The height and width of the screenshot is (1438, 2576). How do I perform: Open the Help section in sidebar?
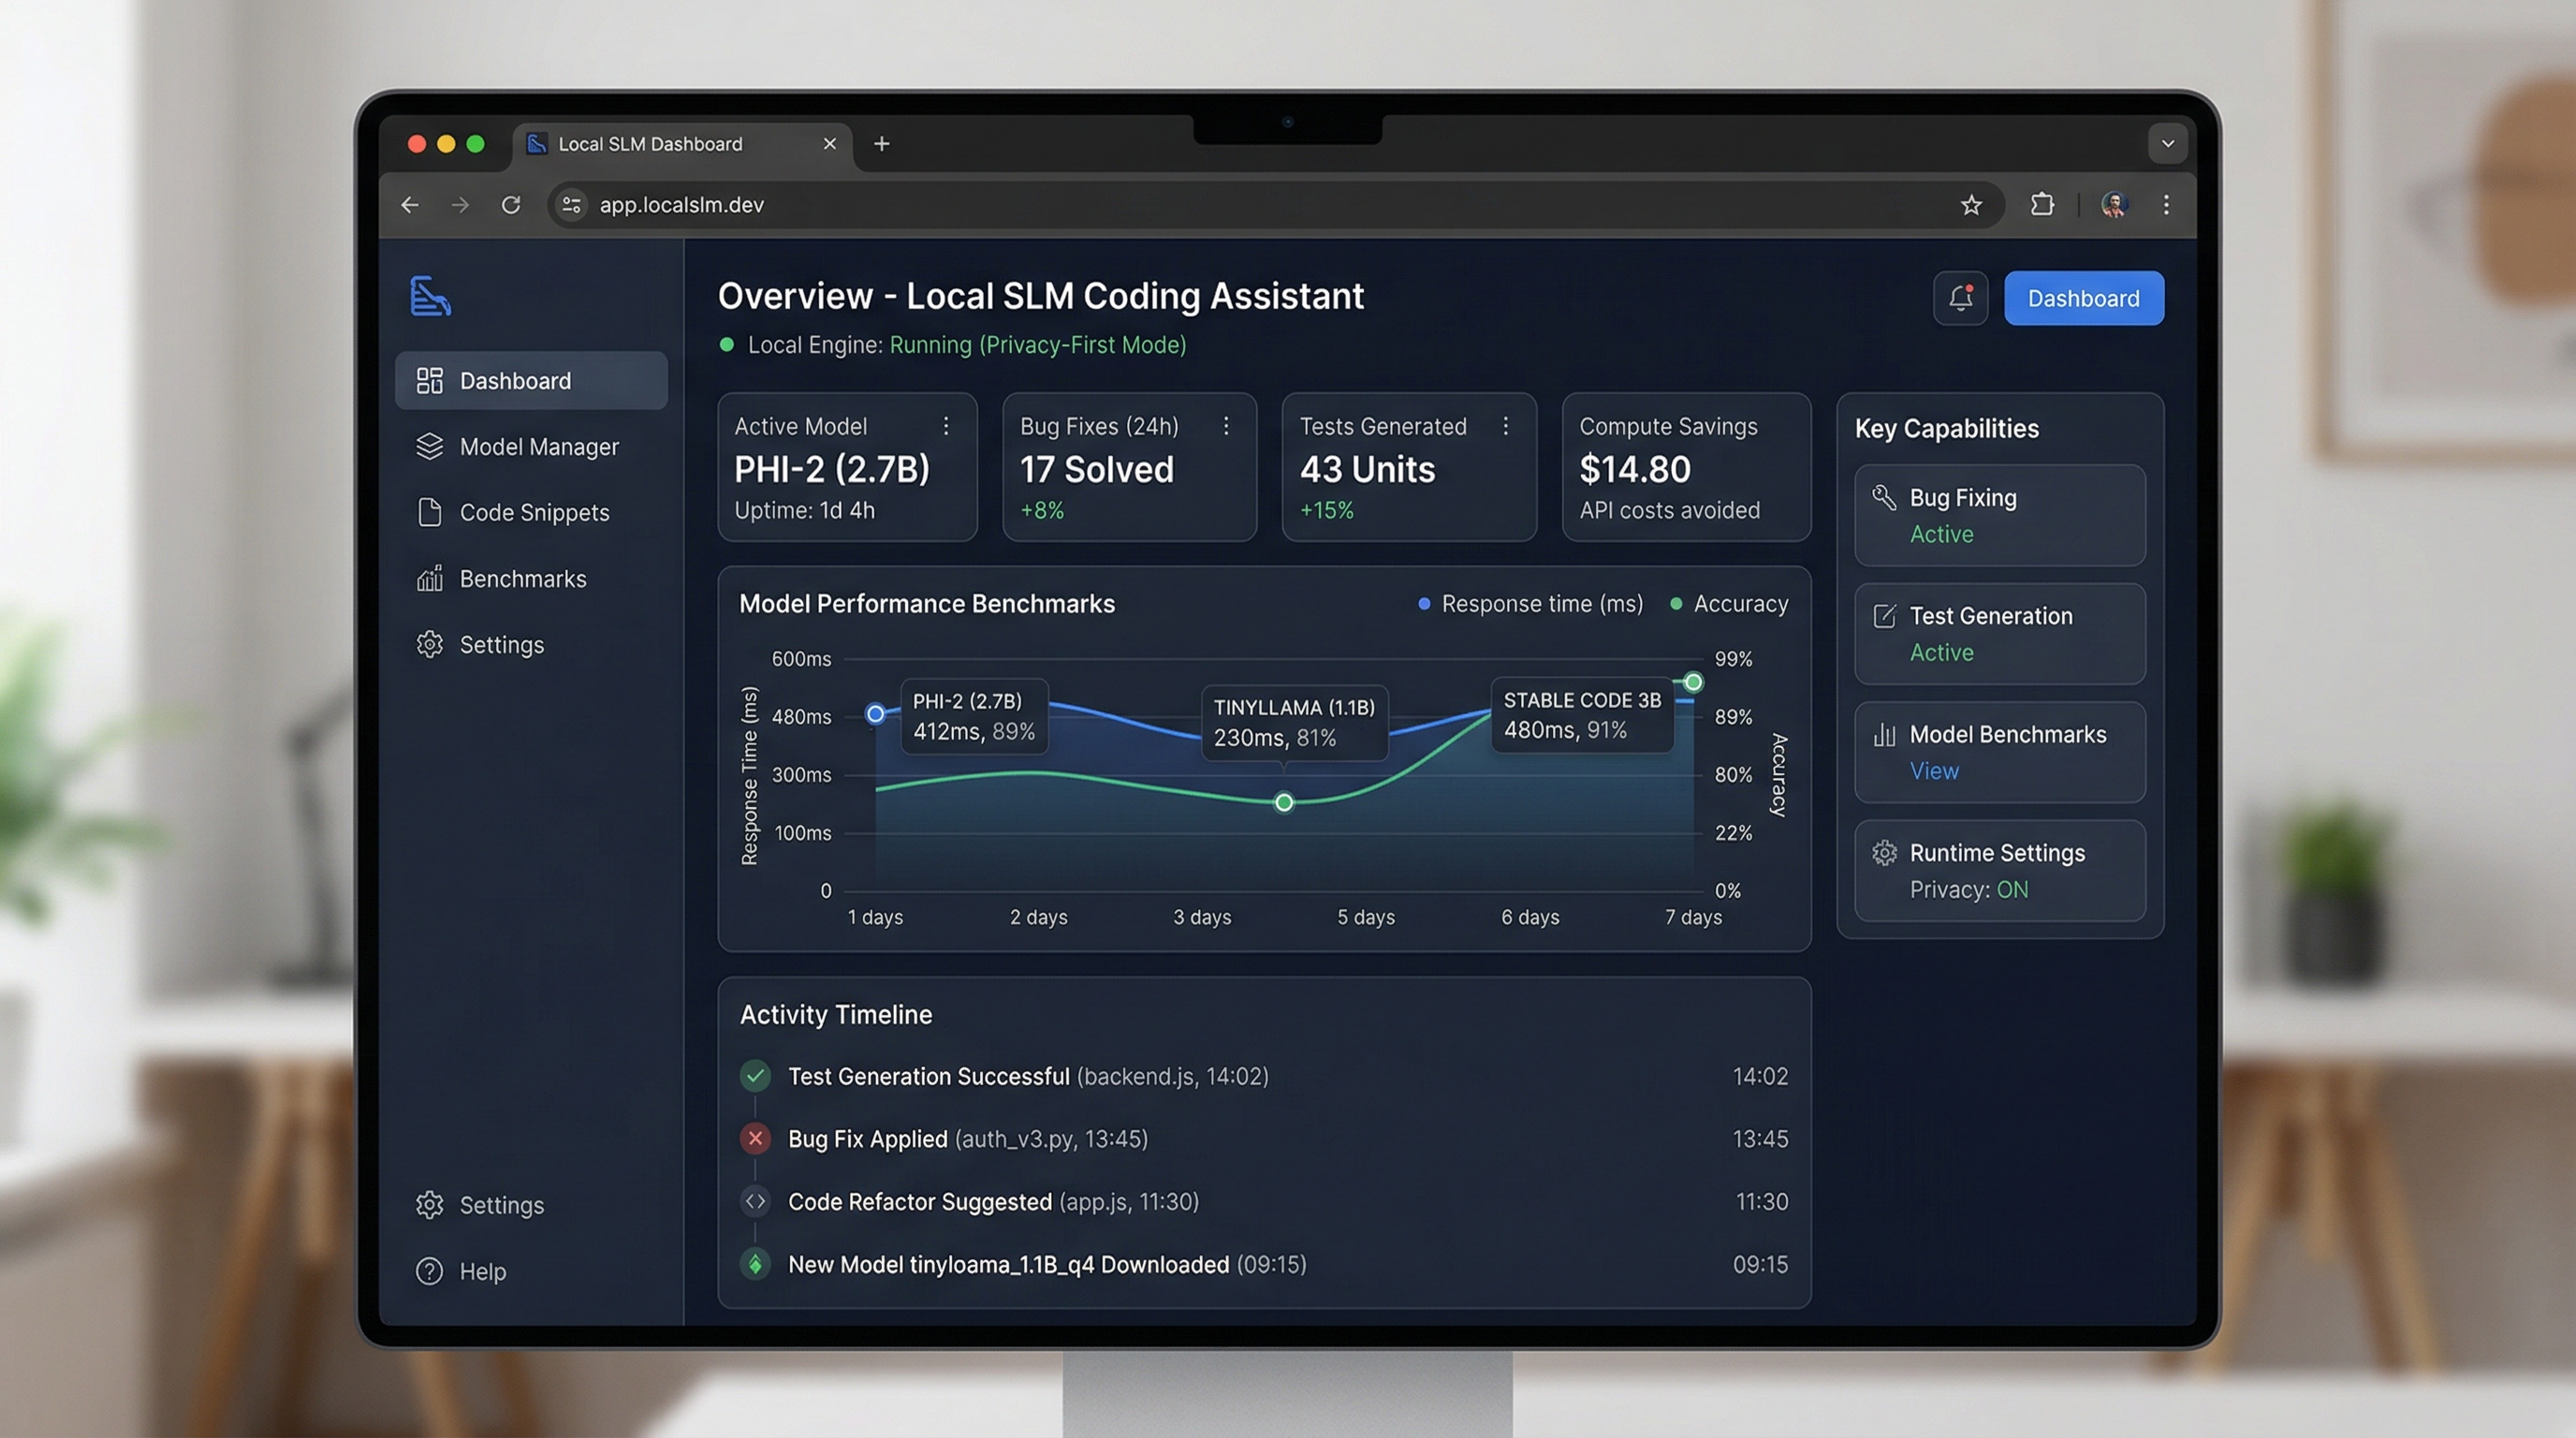point(483,1271)
